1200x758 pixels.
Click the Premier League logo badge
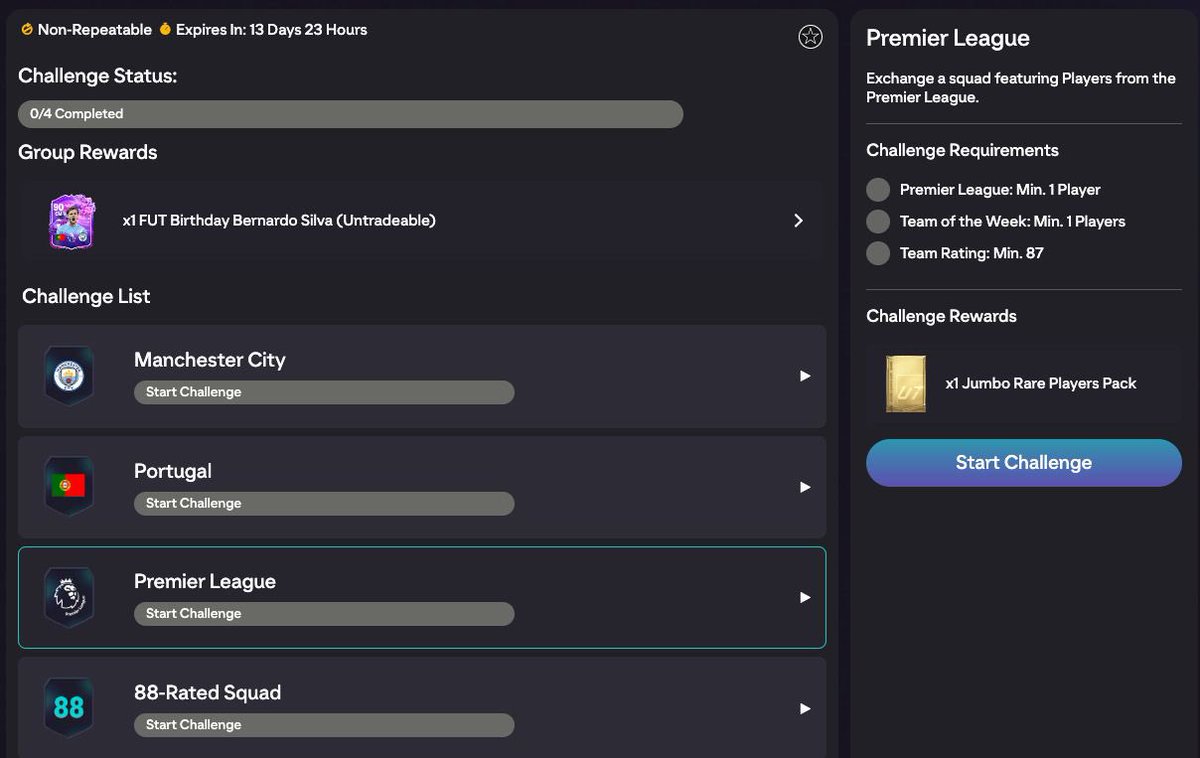click(69, 598)
